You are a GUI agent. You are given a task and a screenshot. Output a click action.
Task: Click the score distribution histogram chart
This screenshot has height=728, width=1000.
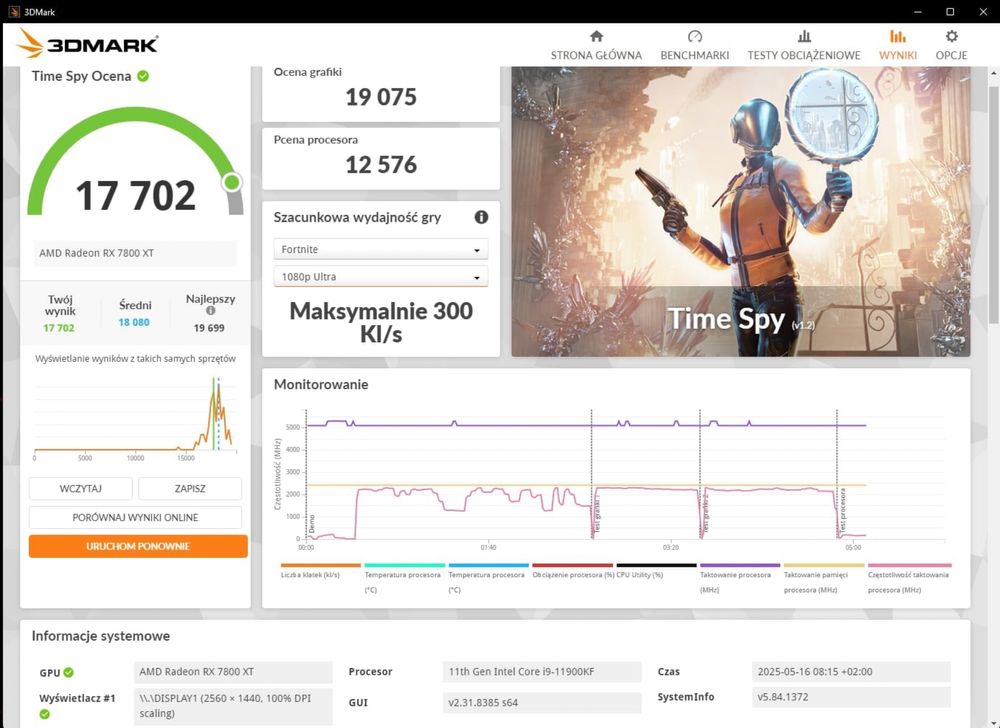pyautogui.click(x=135, y=418)
